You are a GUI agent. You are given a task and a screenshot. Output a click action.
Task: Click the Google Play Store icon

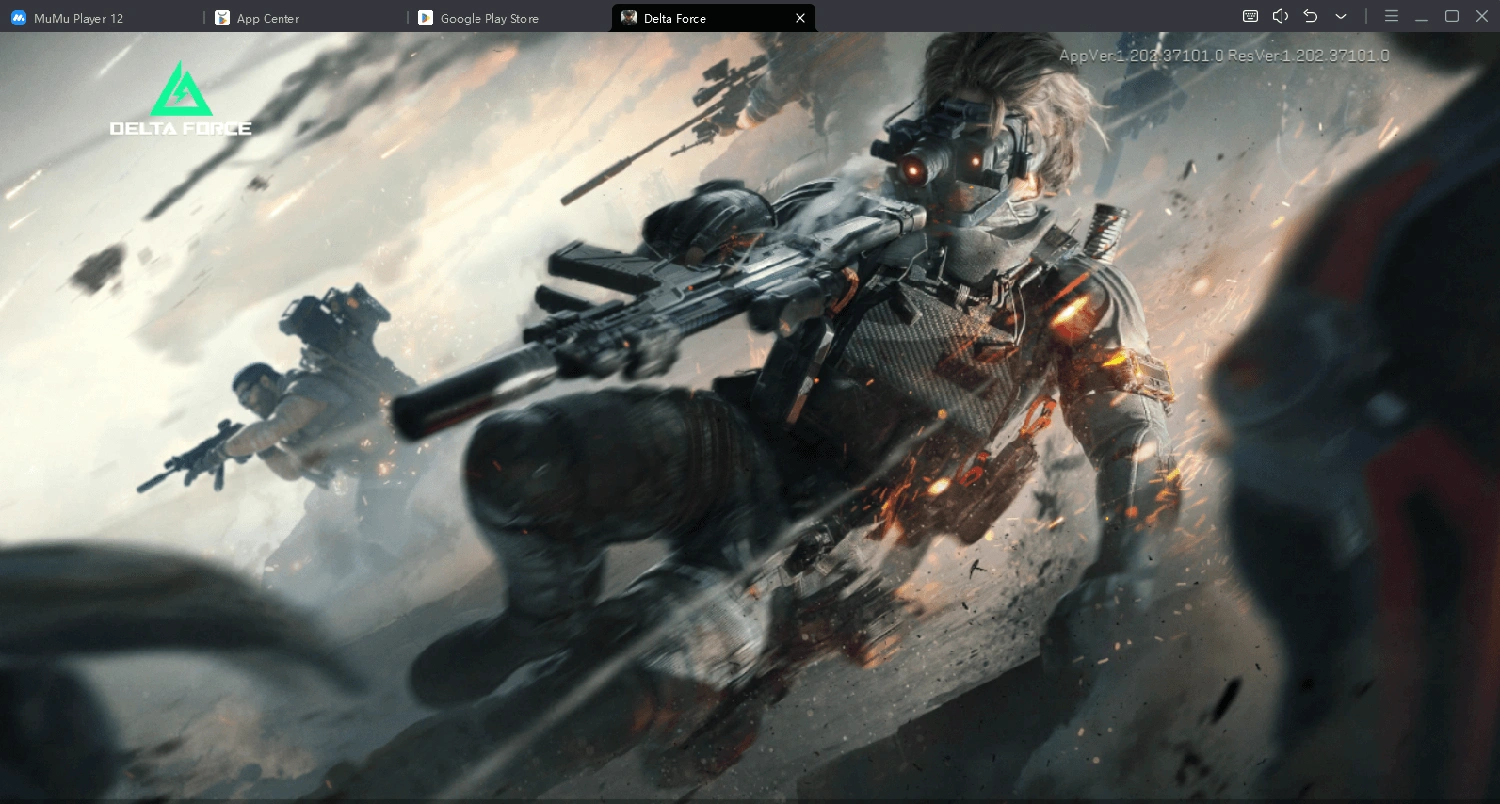point(425,18)
